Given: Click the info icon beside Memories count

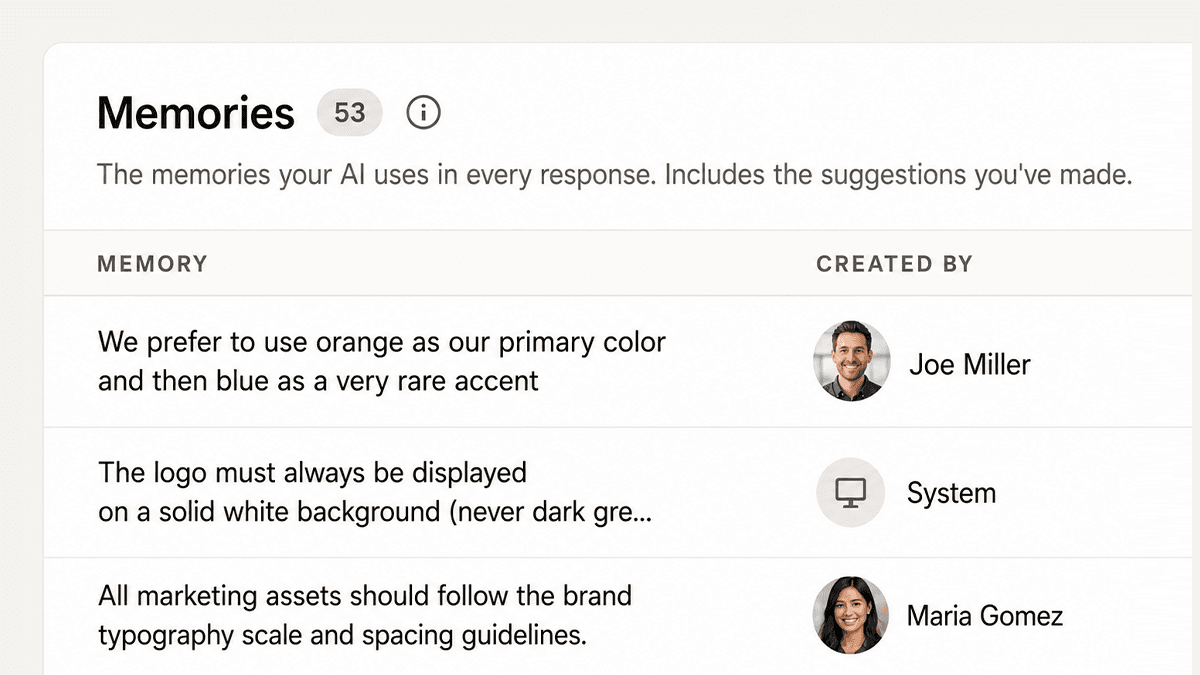Looking at the screenshot, I should [x=423, y=113].
